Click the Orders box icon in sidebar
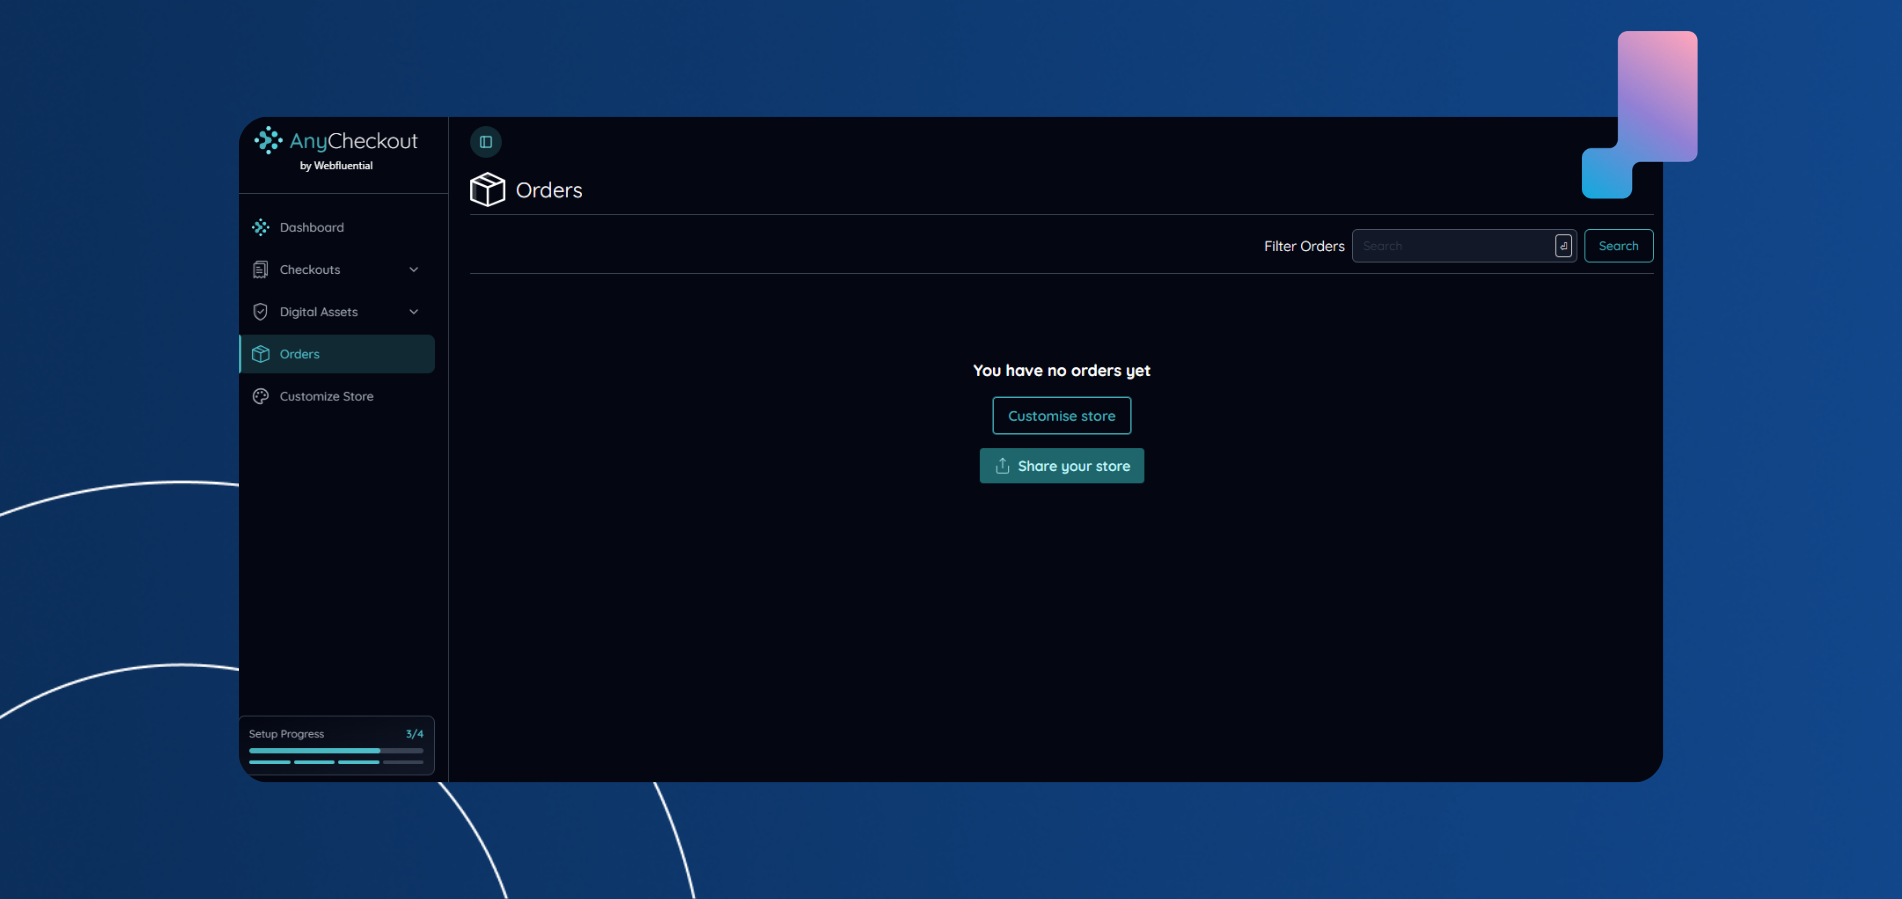The width and height of the screenshot is (1902, 899). [261, 354]
